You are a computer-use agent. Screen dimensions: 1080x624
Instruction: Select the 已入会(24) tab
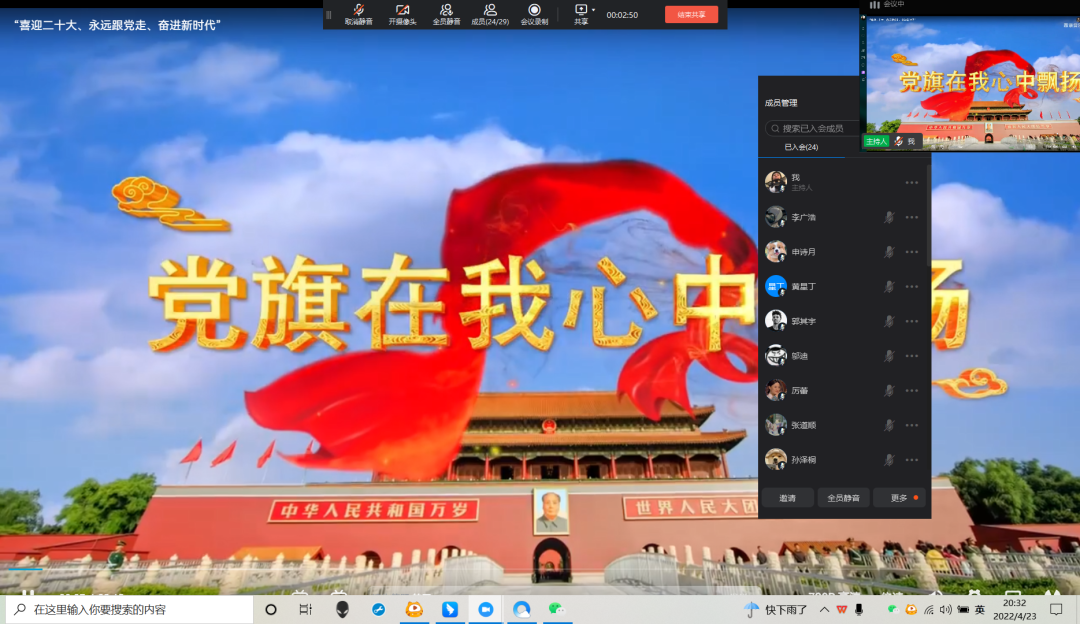tap(801, 147)
